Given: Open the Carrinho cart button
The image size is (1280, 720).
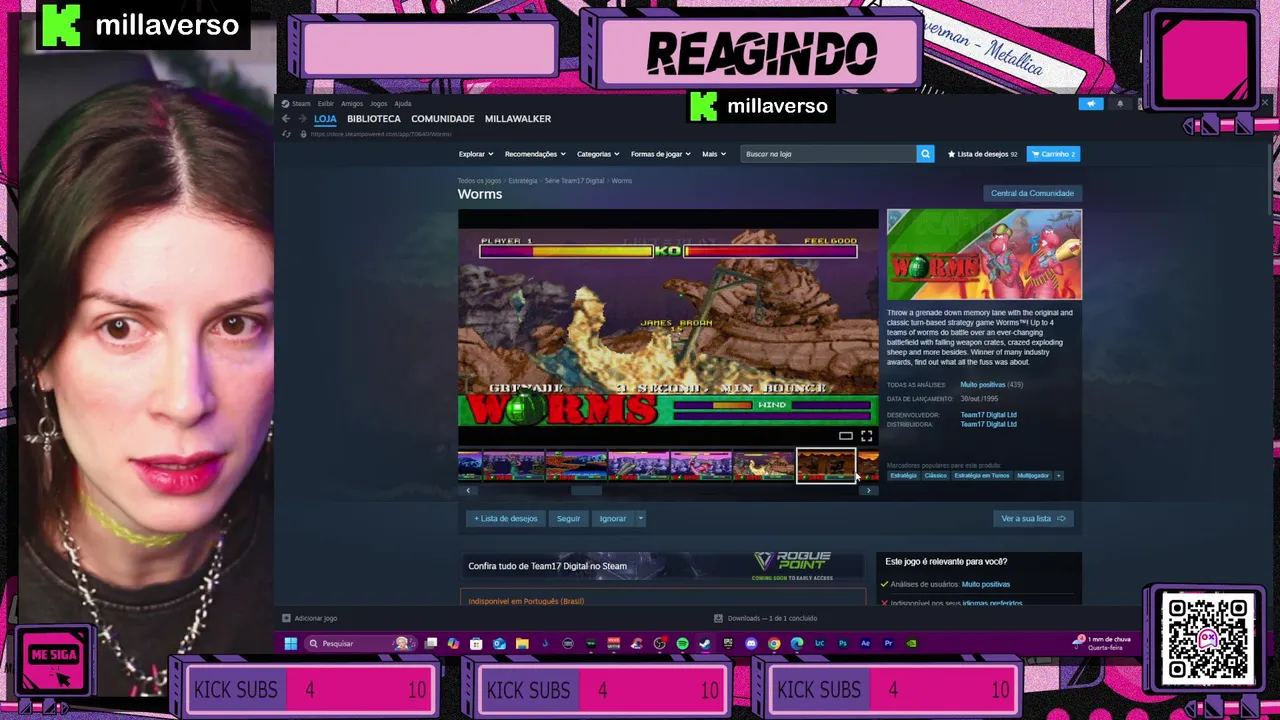Looking at the screenshot, I should point(1053,154).
